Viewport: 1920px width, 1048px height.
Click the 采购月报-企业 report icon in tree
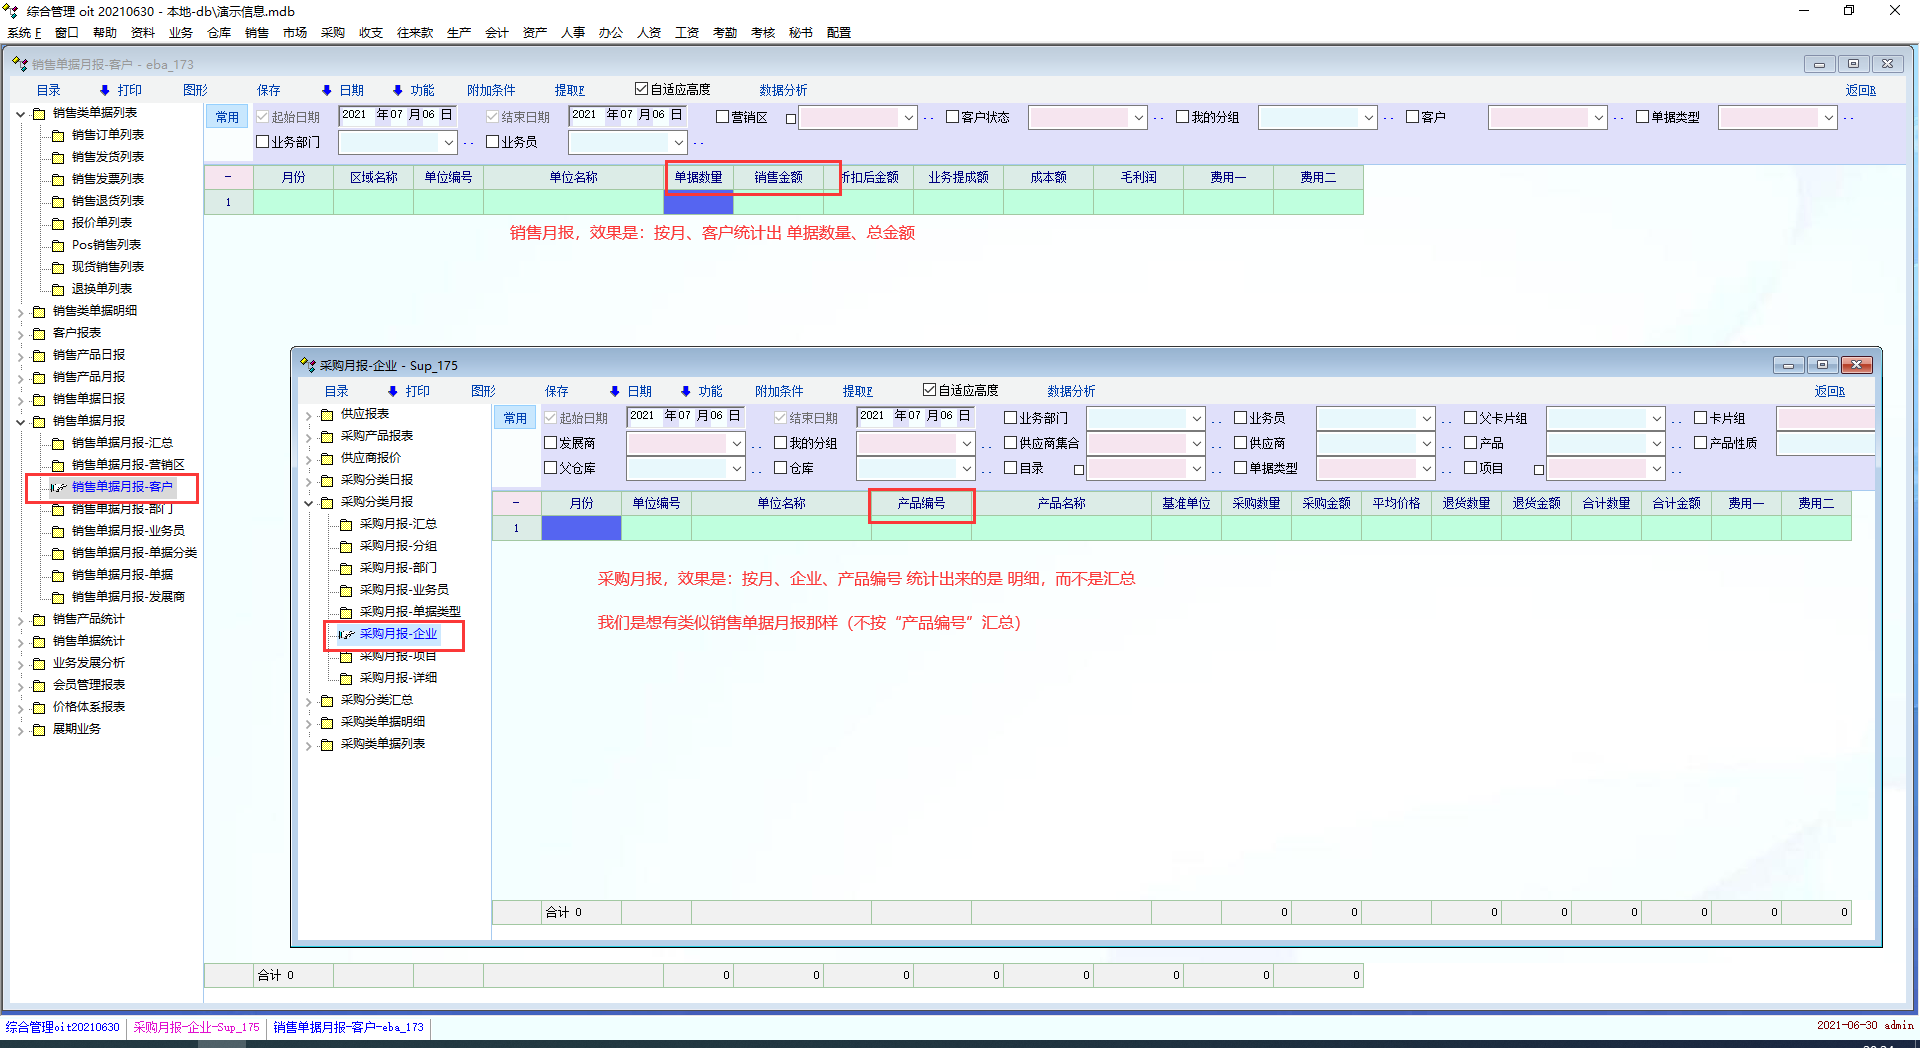[x=346, y=634]
